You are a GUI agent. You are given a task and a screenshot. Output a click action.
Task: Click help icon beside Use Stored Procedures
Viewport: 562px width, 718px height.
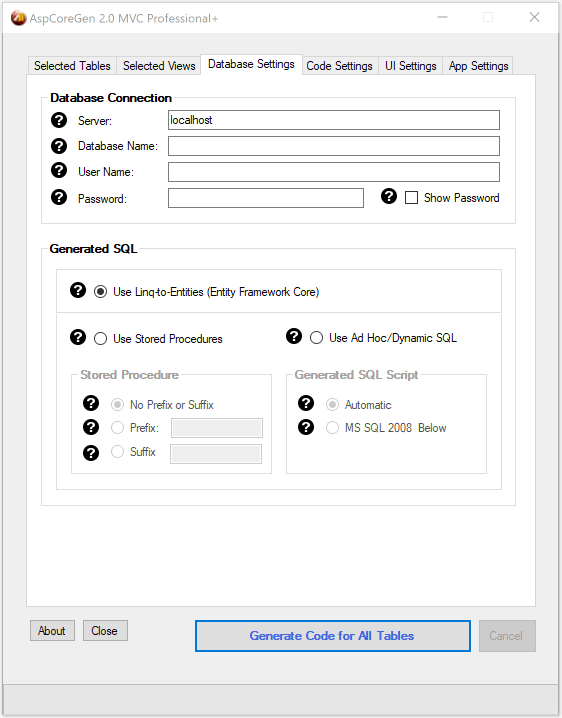click(x=78, y=337)
